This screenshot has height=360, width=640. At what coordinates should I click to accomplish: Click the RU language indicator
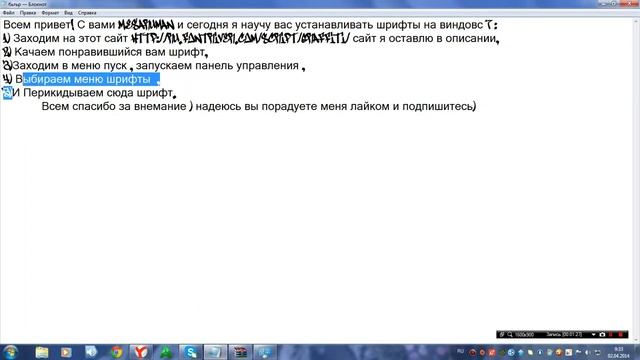(x=460, y=351)
